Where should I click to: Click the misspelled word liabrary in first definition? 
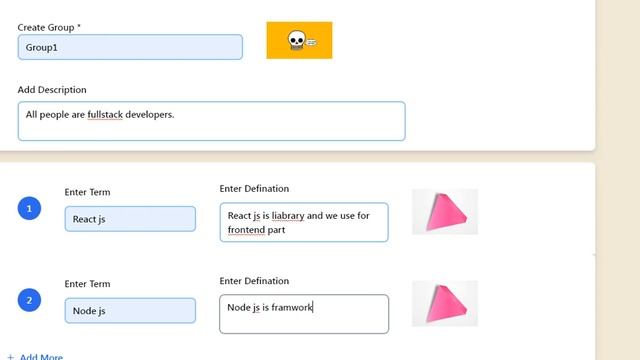pos(288,216)
